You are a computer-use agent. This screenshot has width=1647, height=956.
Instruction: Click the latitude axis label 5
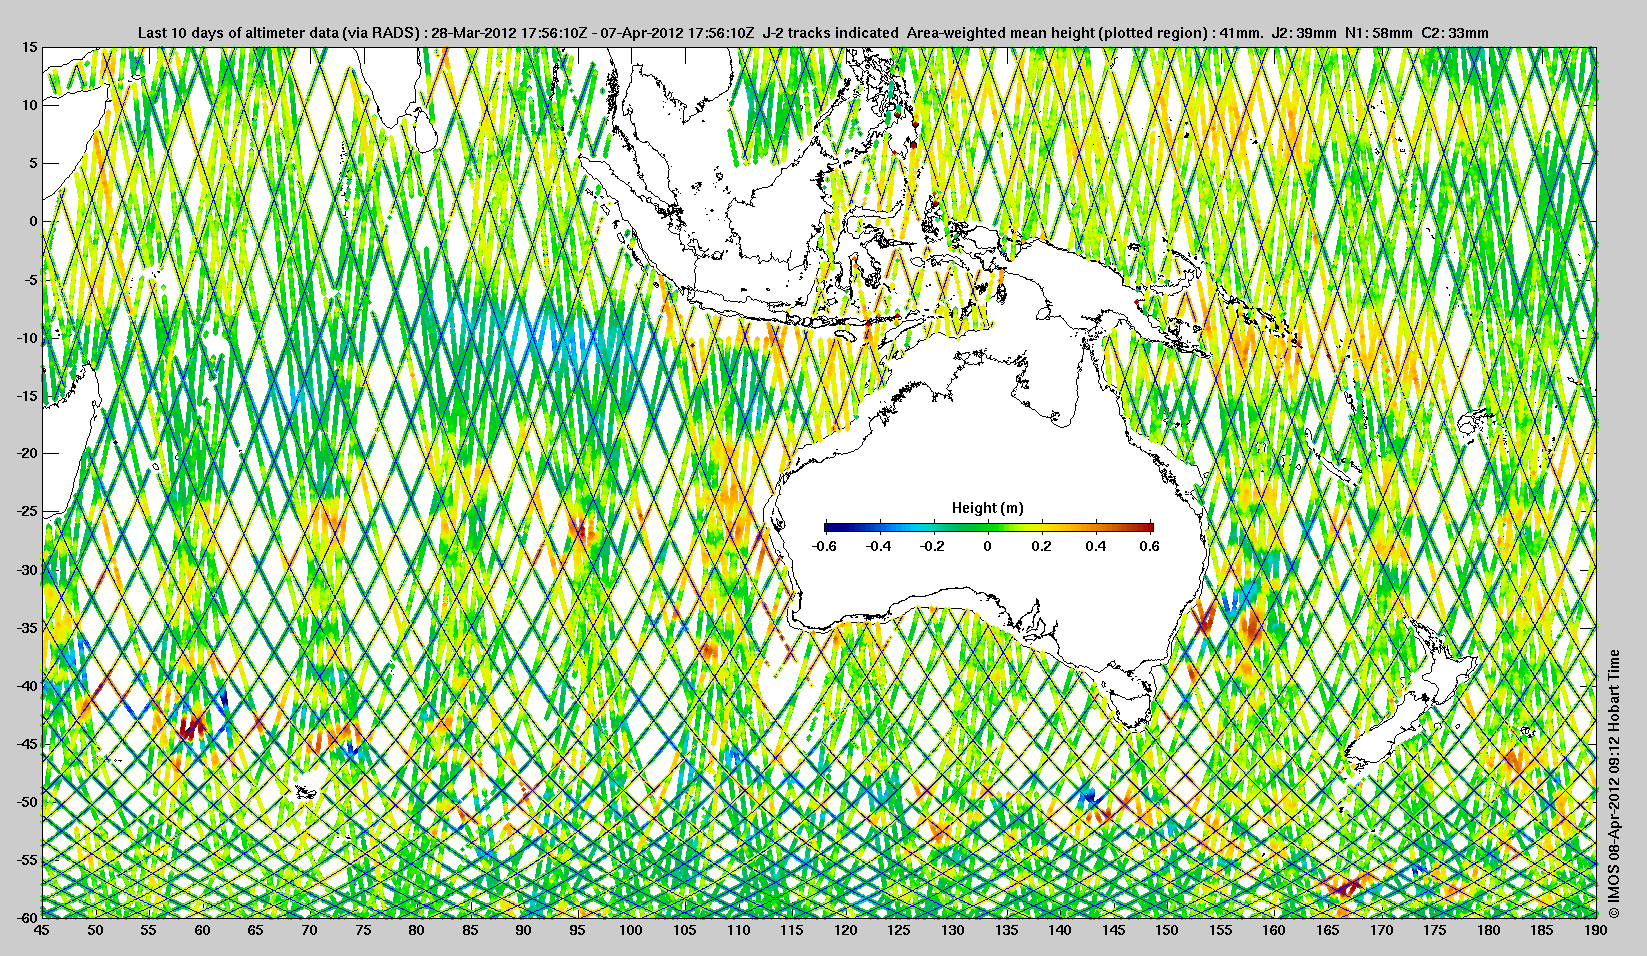(34, 163)
